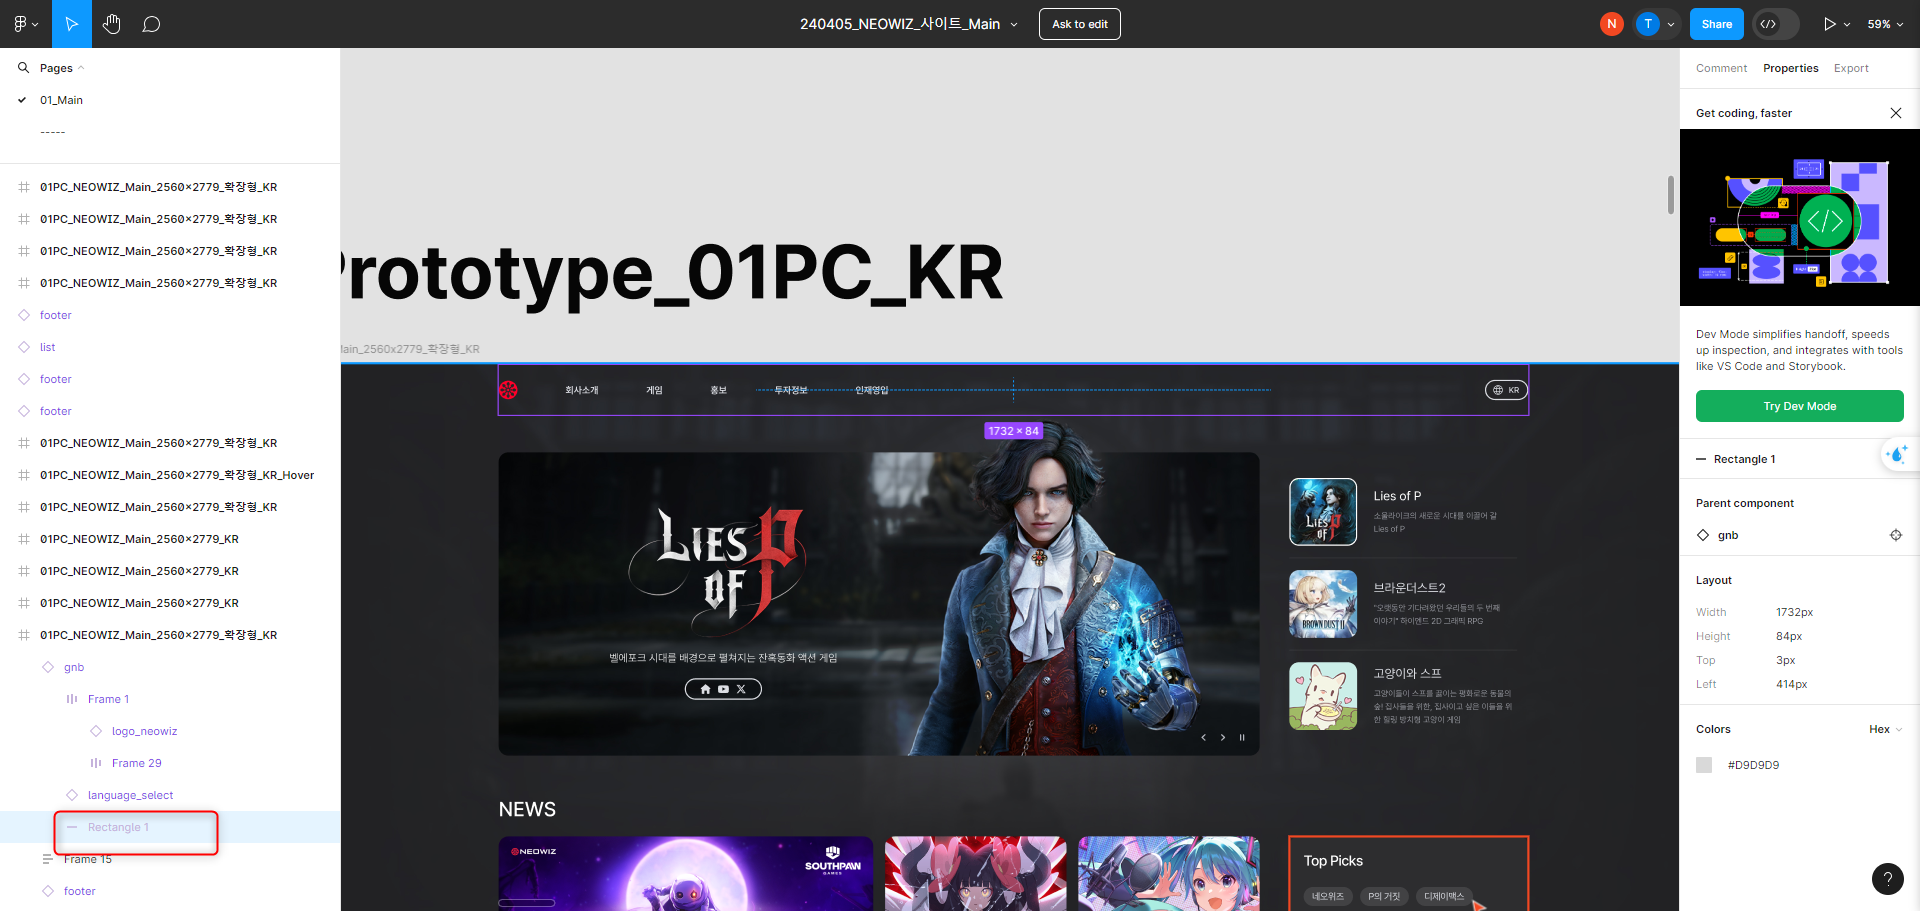This screenshot has height=911, width=1920.
Task: Click the 고양이와 스프 game thumbnail
Action: [x=1323, y=696]
